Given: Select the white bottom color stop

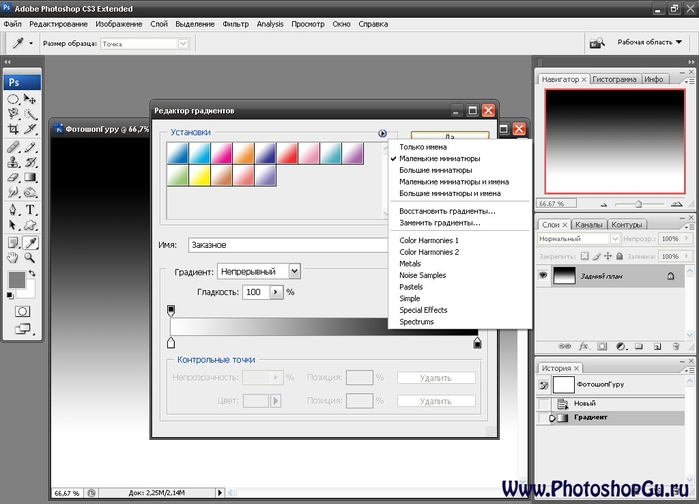Looking at the screenshot, I should 171,343.
